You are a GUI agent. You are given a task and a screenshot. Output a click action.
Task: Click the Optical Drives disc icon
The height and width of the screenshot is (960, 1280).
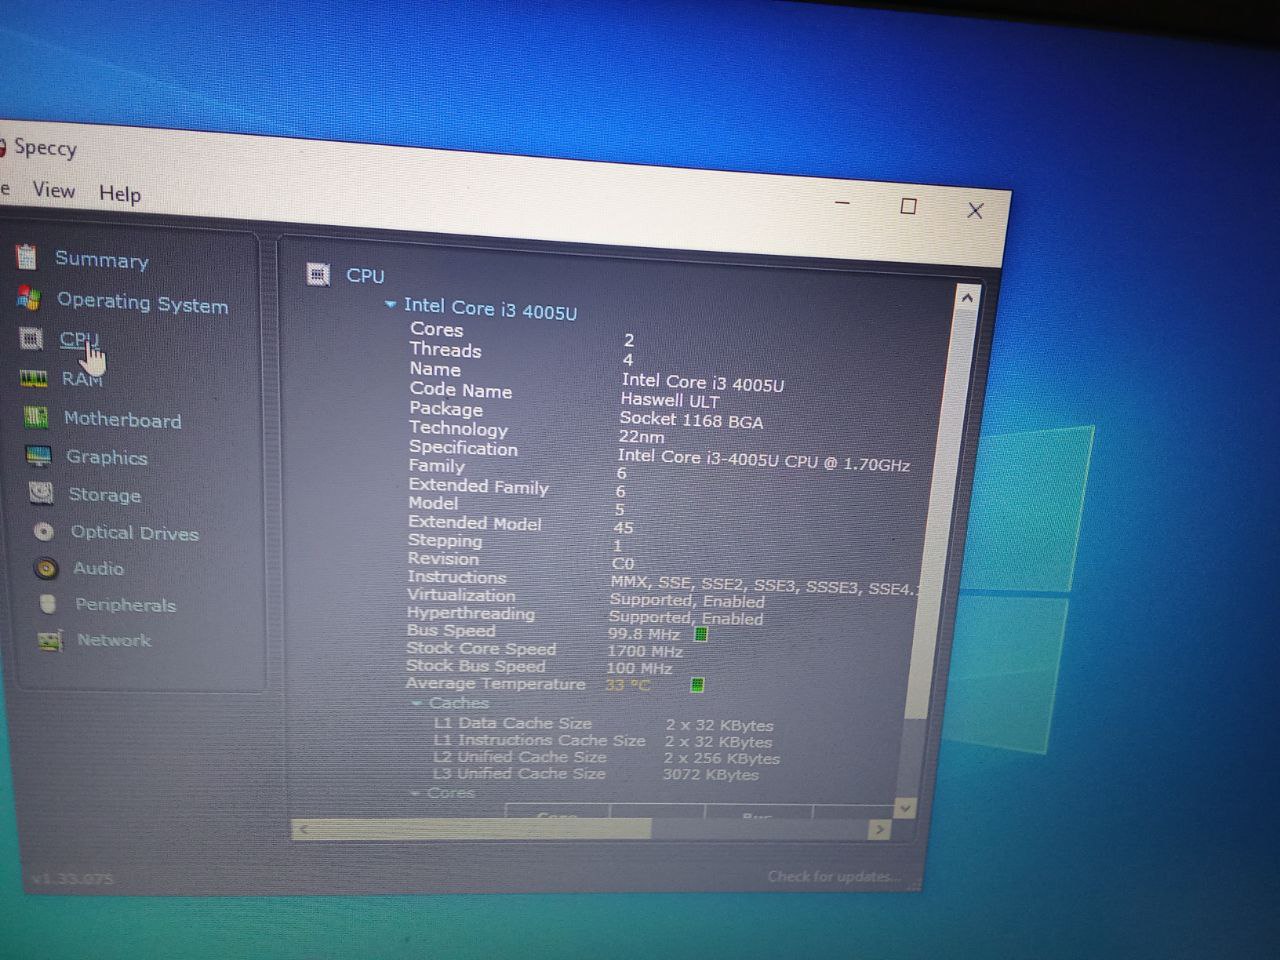click(x=44, y=531)
